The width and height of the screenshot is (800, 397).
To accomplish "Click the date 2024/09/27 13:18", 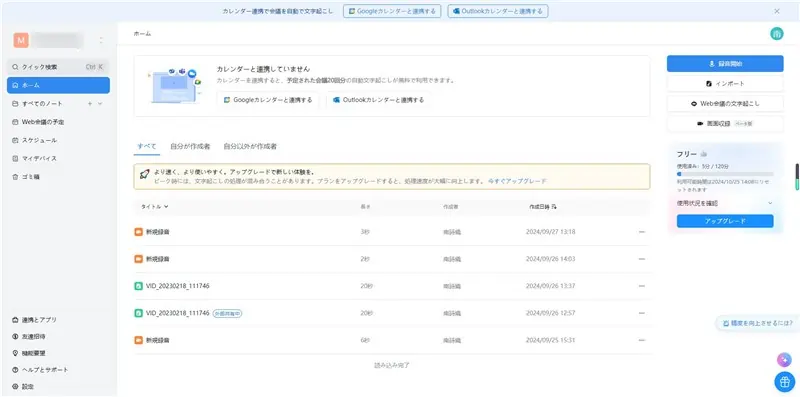I will 551,232.
